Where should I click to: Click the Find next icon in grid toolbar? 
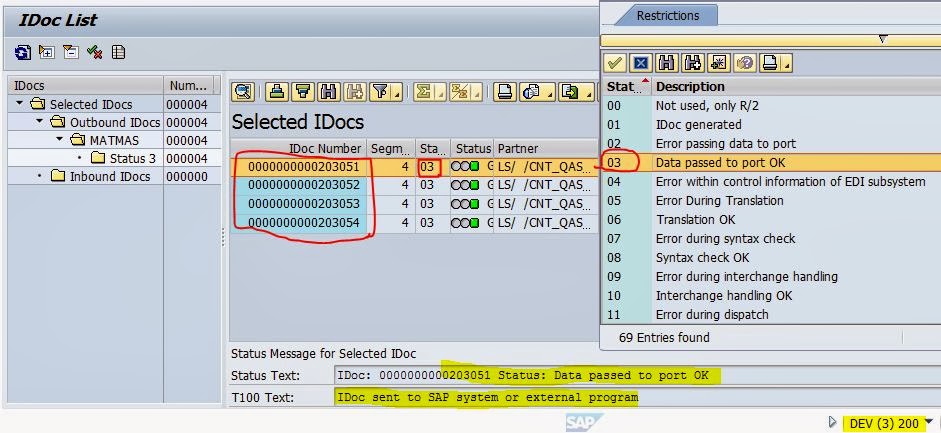point(354,92)
